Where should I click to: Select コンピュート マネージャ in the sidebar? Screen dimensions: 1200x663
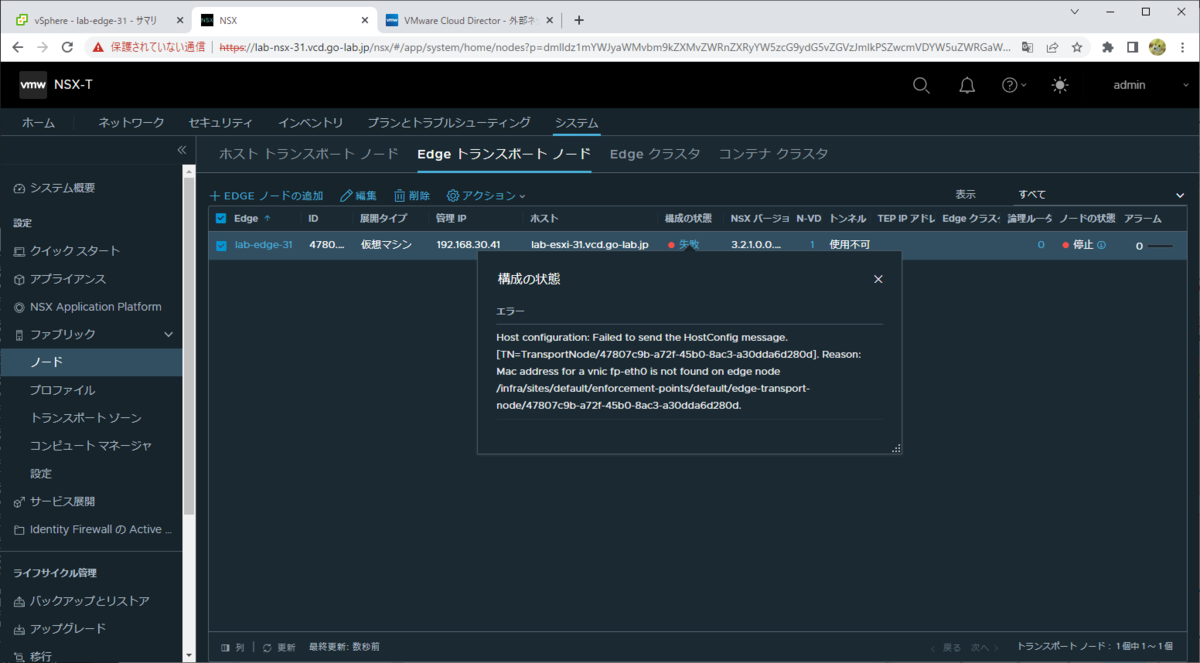click(91, 445)
